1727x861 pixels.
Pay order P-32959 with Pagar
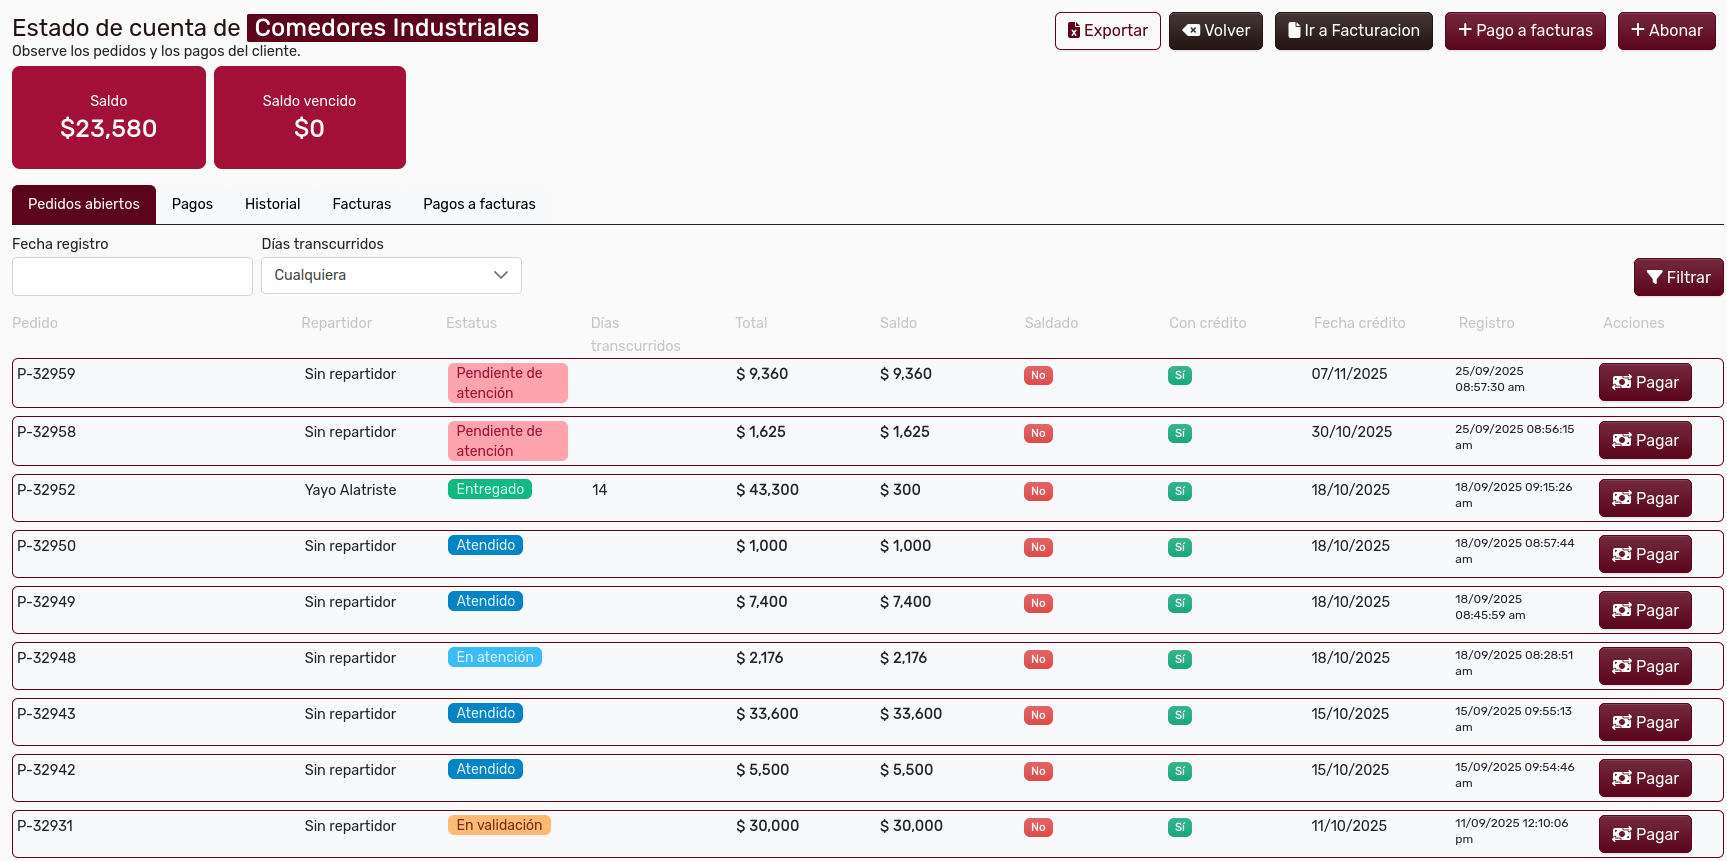(1645, 382)
